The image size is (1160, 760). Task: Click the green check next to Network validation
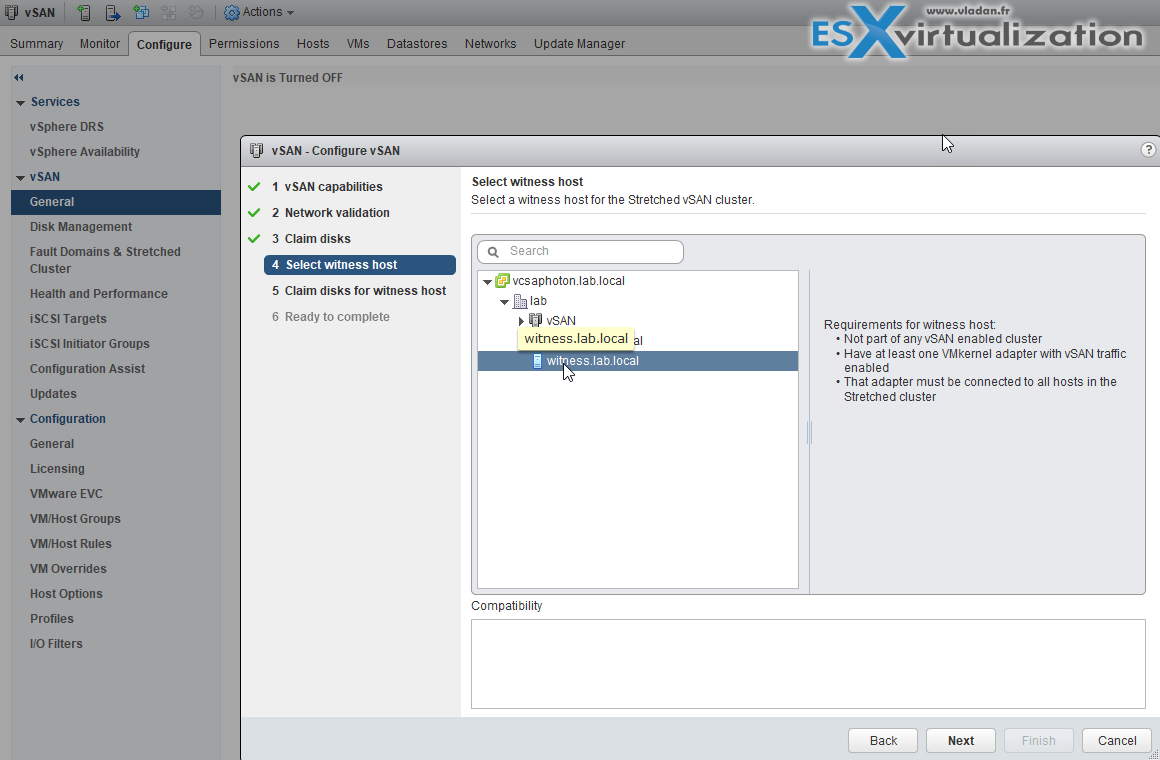[x=254, y=212]
